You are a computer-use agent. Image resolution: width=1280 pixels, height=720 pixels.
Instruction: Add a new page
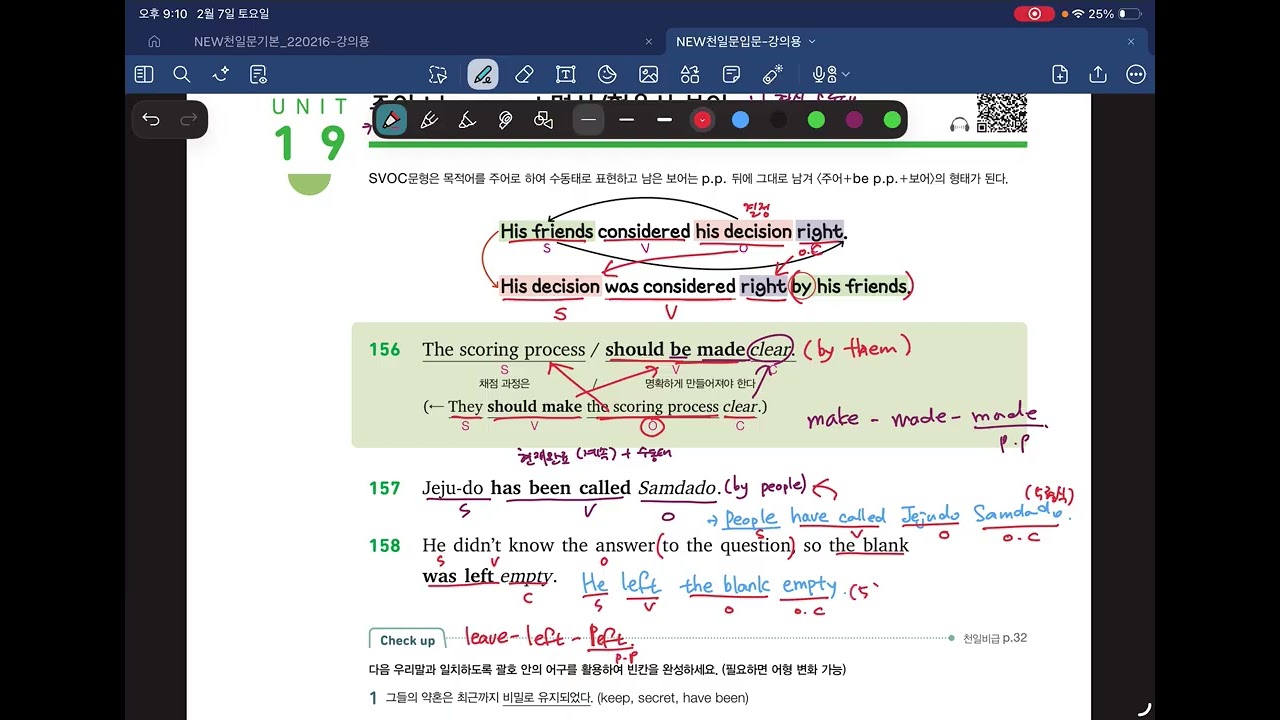(x=1060, y=74)
